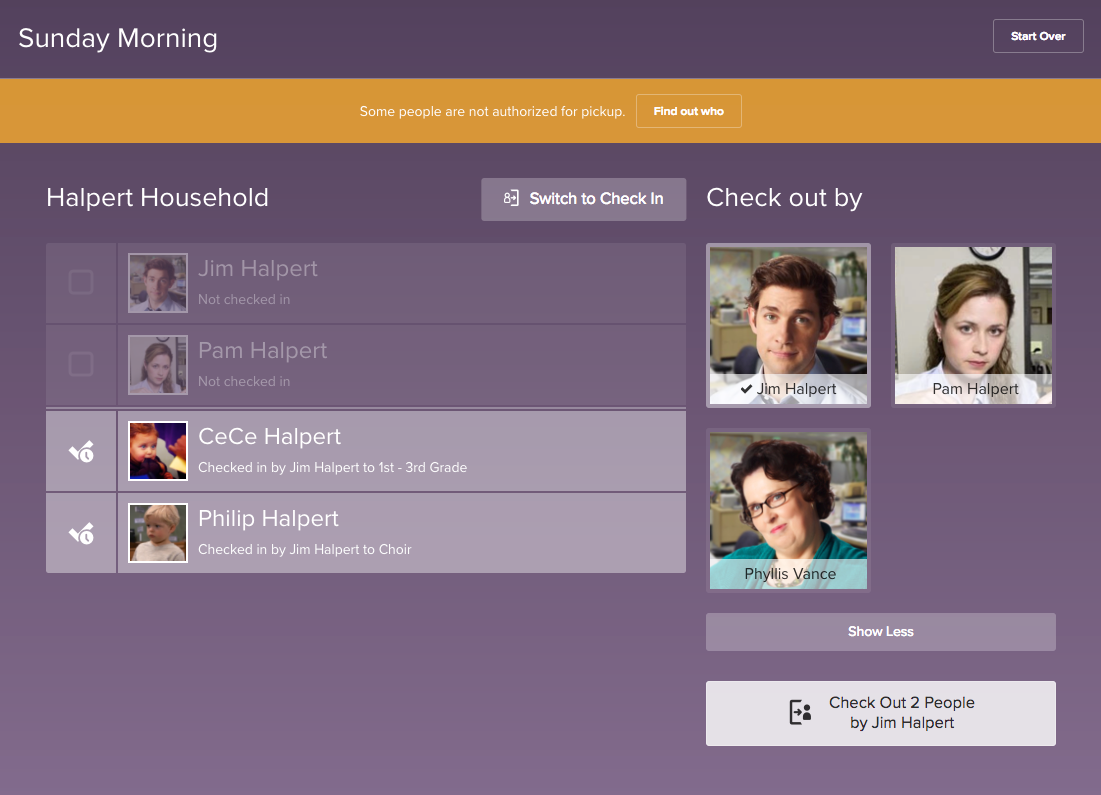Click the exit icon in Check Out 2 People button
1101x795 pixels.
pyautogui.click(x=800, y=713)
